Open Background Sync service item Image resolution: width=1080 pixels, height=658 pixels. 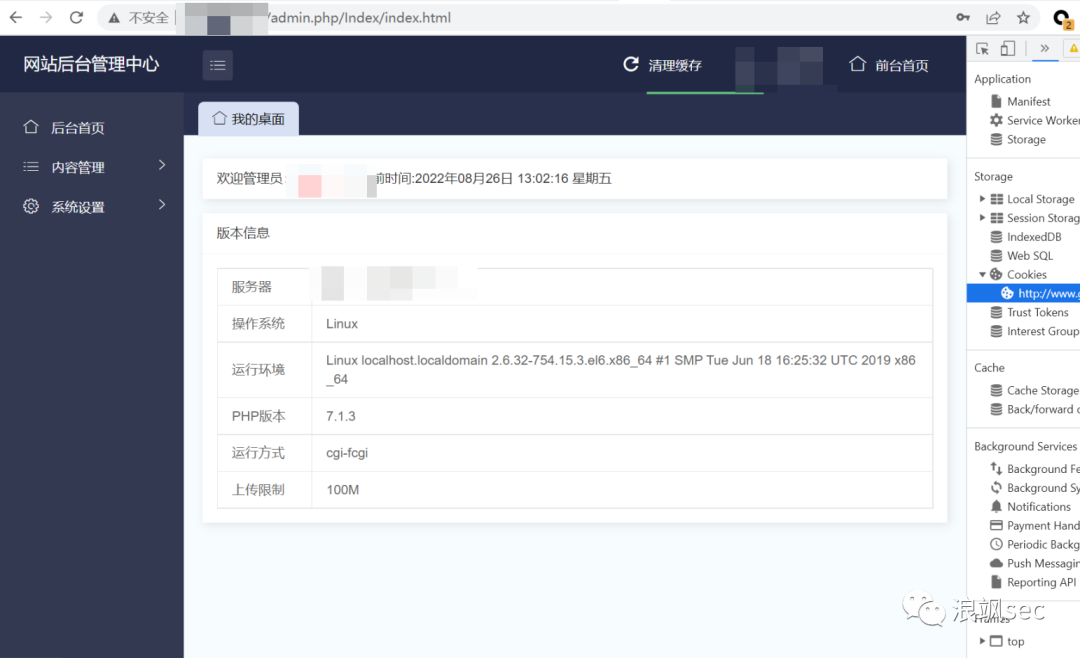click(x=1035, y=488)
